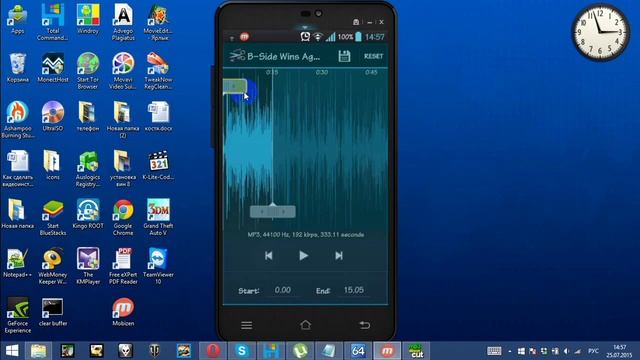The image size is (640, 360).
Task: Open The KMPlayer desktop shortcut
Action: tap(88, 266)
